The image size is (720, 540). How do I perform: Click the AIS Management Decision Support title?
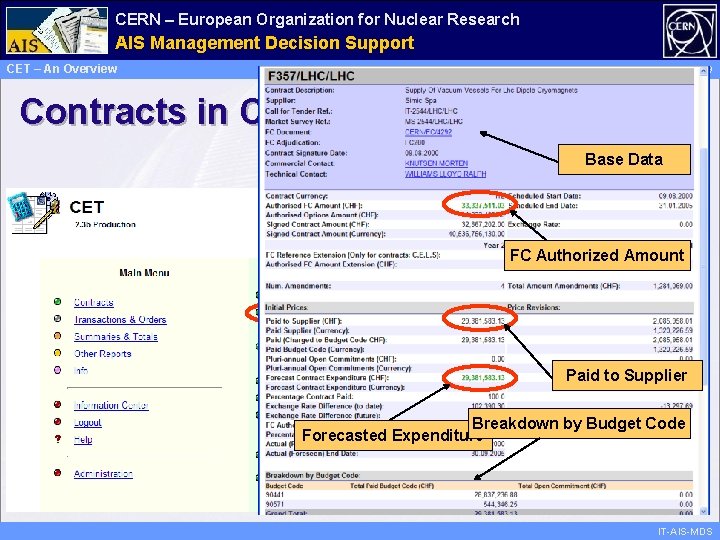(264, 43)
